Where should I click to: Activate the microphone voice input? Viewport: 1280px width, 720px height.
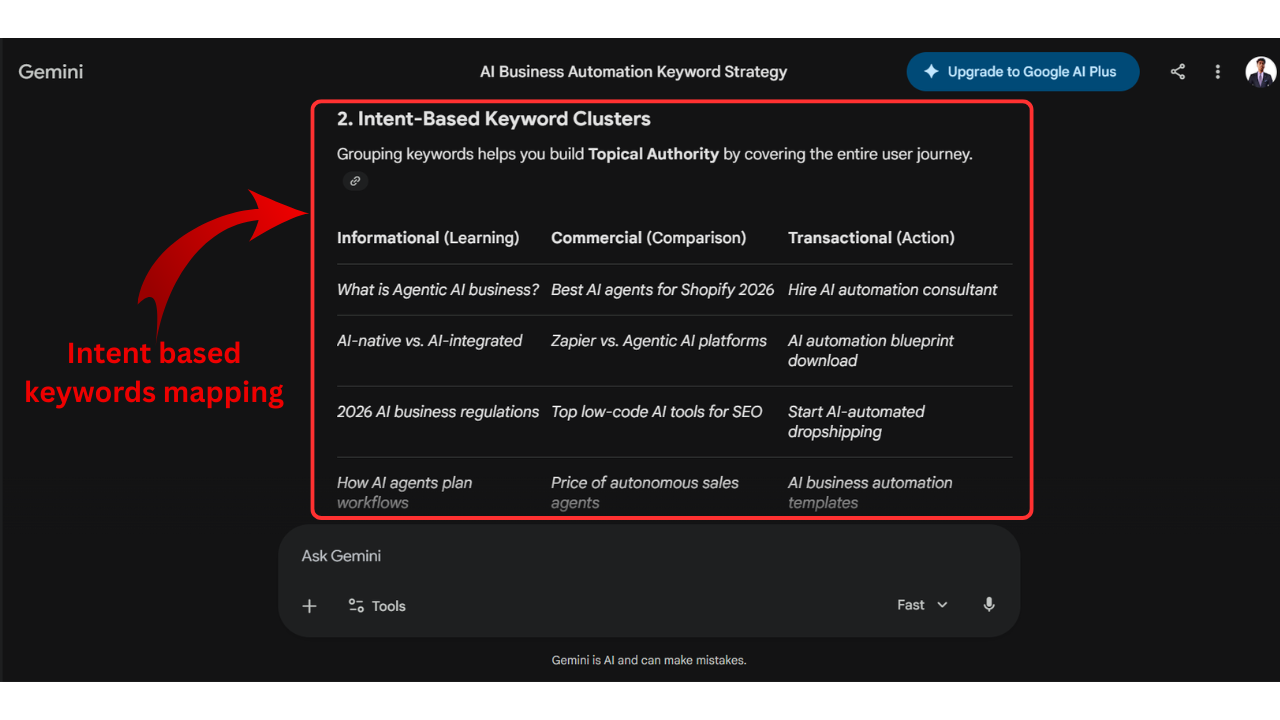[x=989, y=605]
